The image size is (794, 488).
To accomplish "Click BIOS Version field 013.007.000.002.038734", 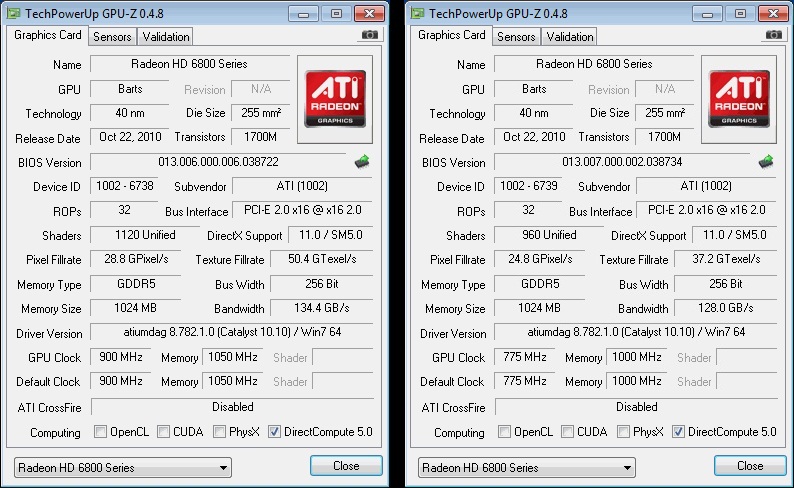I will point(622,162).
